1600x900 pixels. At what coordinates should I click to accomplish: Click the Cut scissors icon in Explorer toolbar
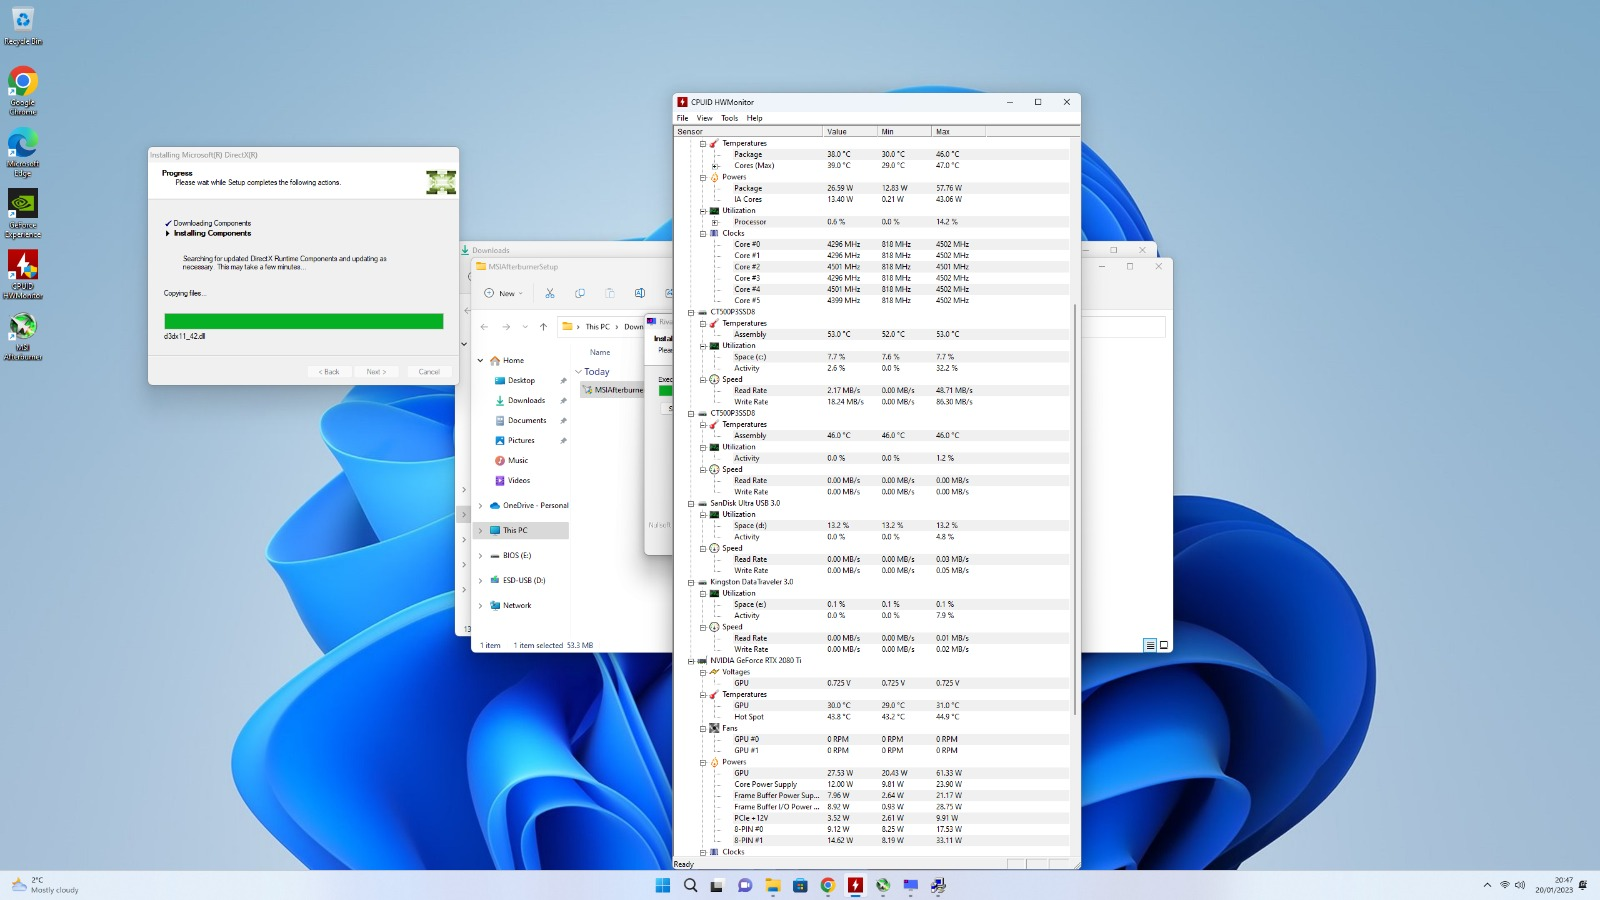pyautogui.click(x=550, y=293)
